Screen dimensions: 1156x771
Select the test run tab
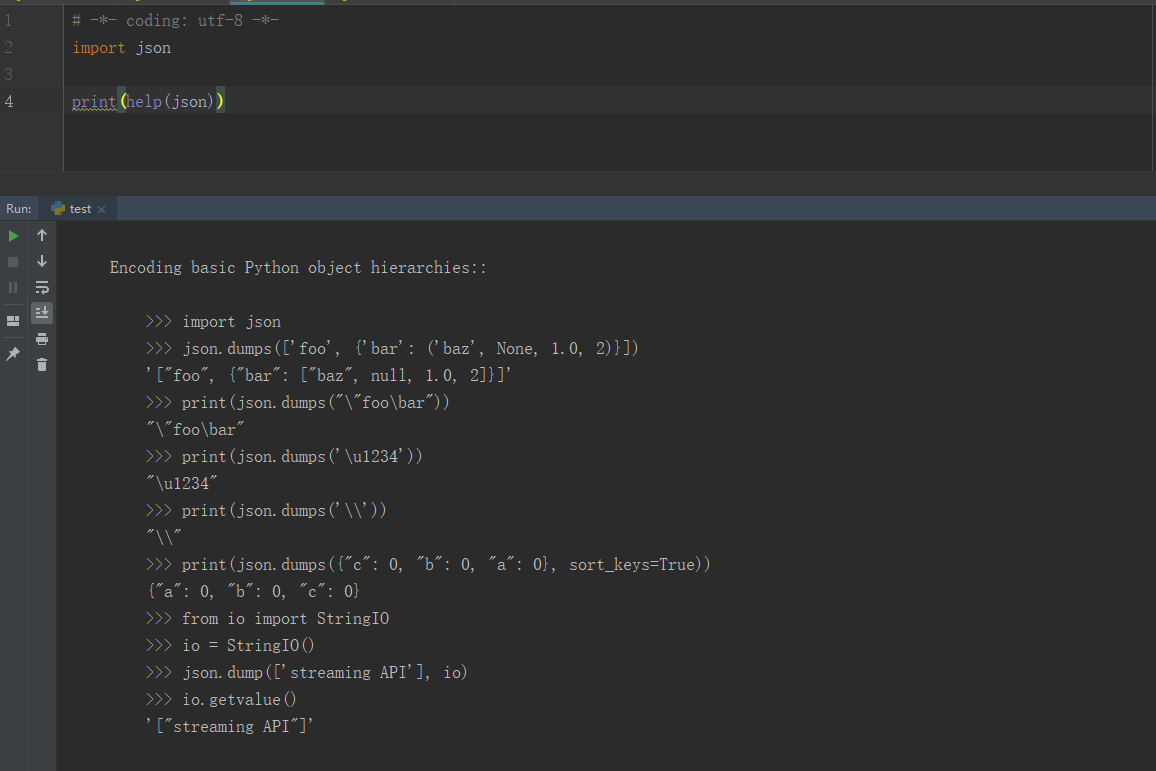click(x=78, y=208)
